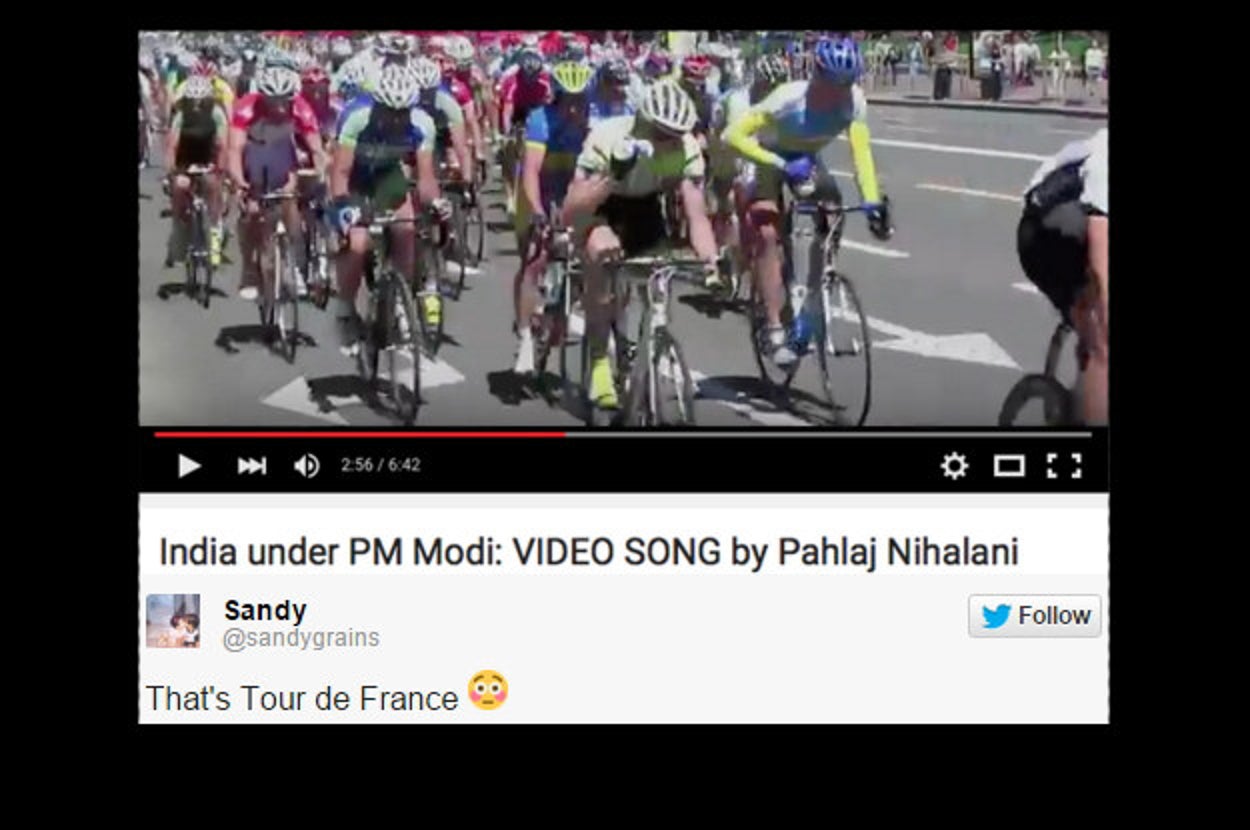Play the paused YouTube video
The height and width of the screenshot is (830, 1250).
(189, 466)
